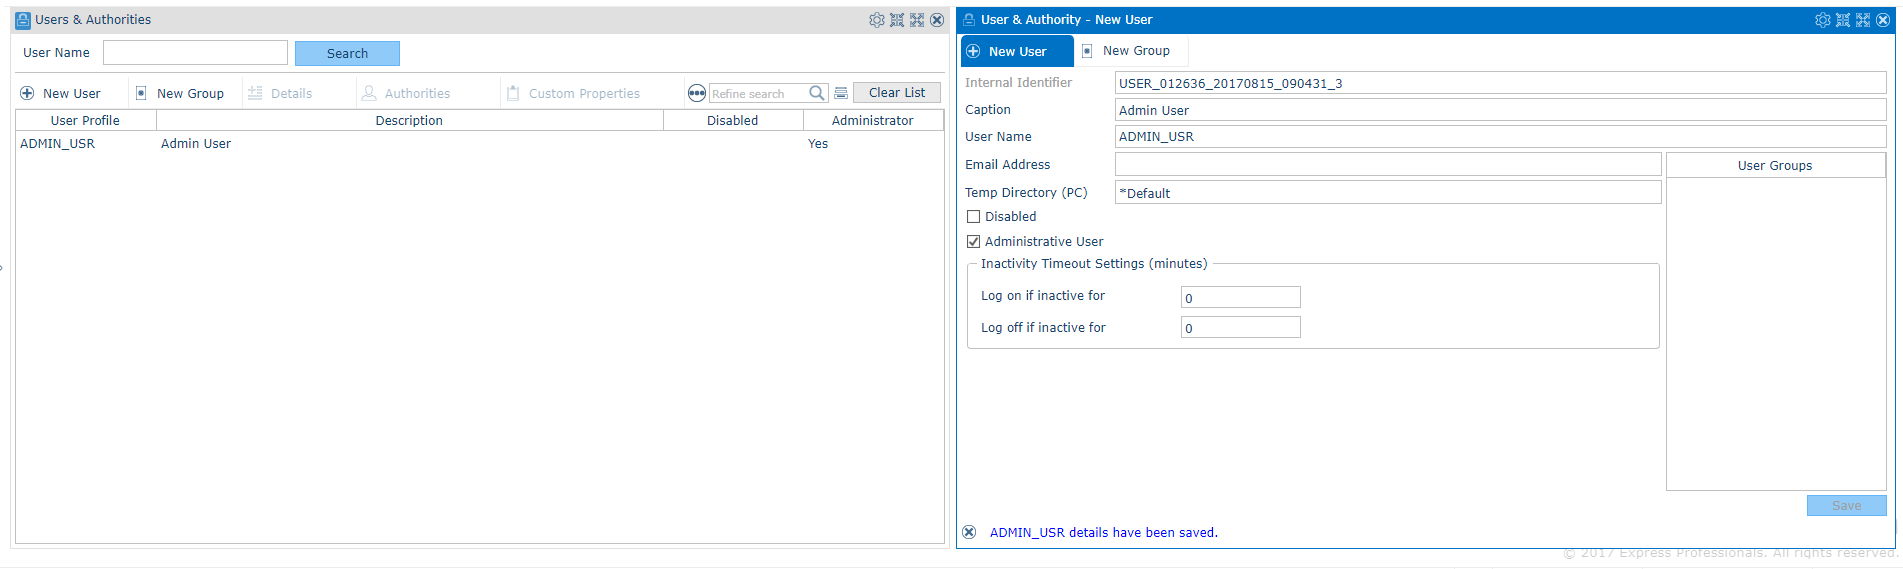Open settings gear in Users & Authorities panel
The image size is (1903, 569).
click(877, 20)
